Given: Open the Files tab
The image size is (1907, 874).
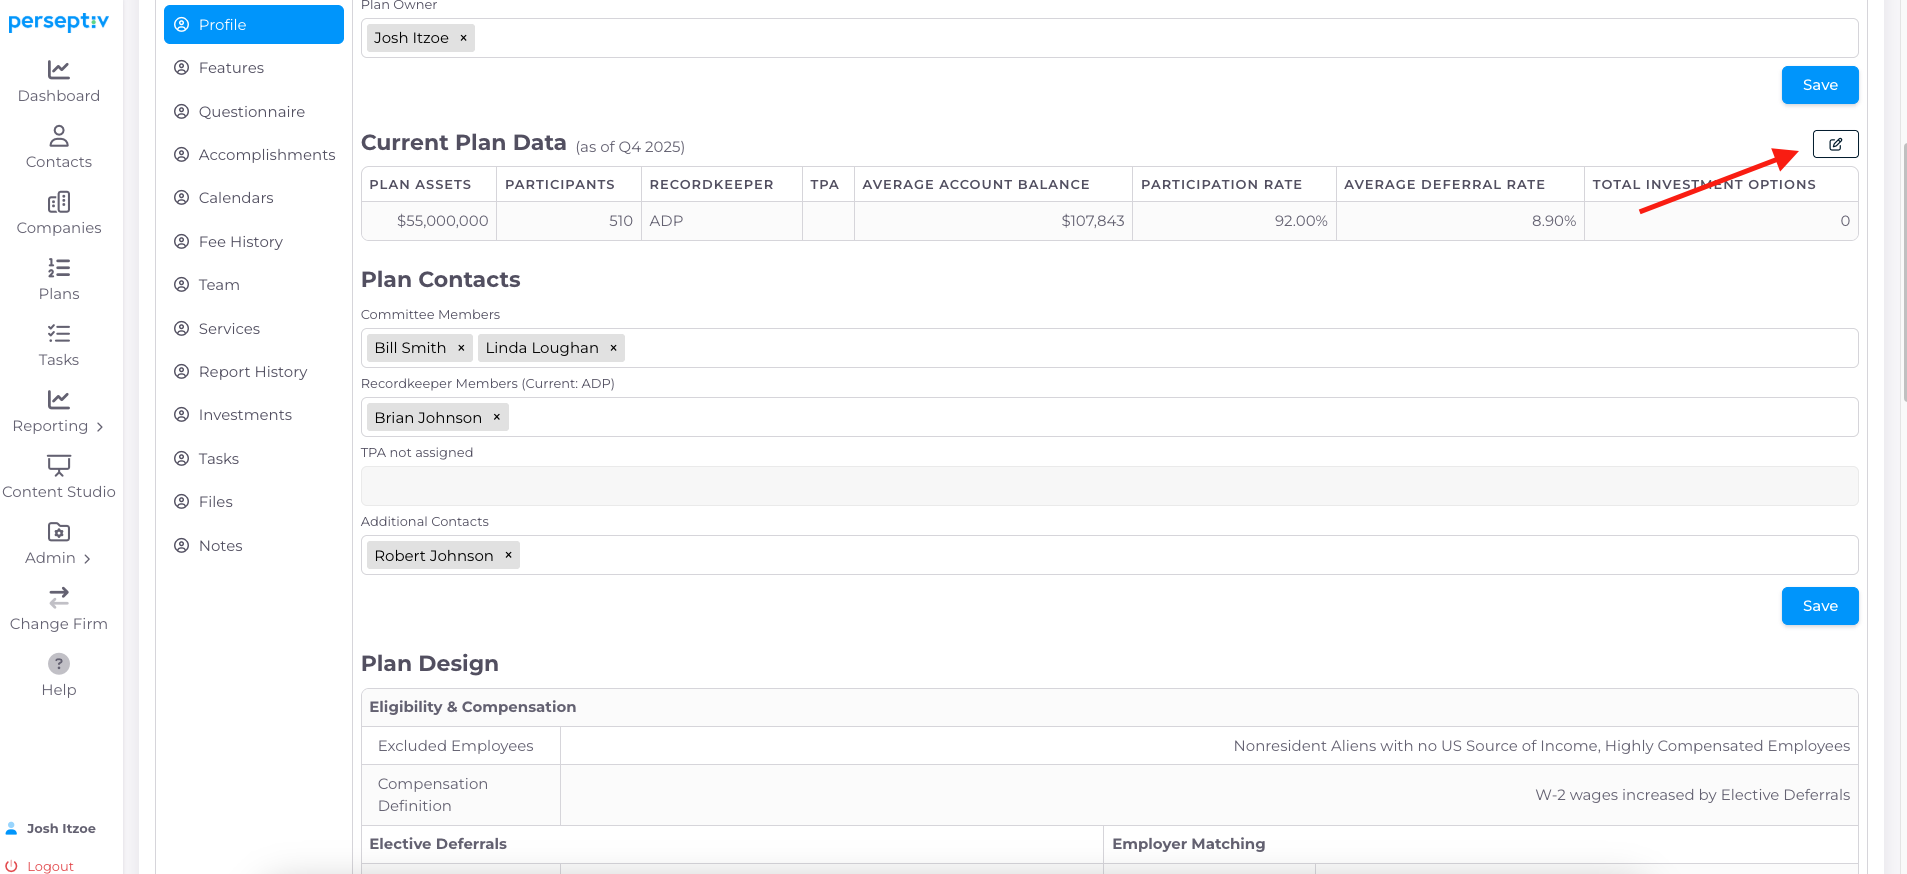Looking at the screenshot, I should [x=254, y=502].
